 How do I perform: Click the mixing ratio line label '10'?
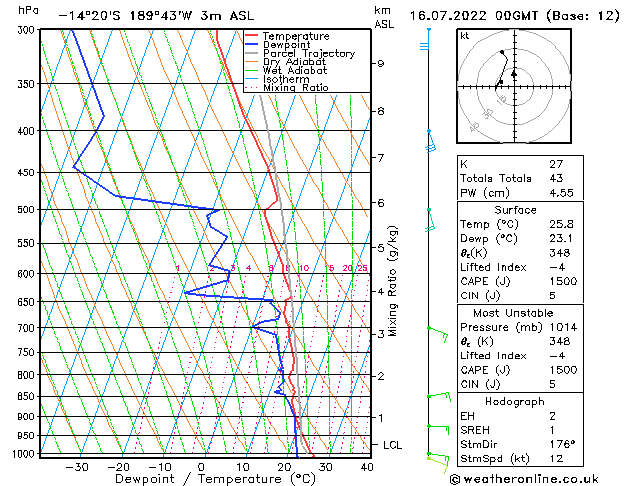(304, 268)
